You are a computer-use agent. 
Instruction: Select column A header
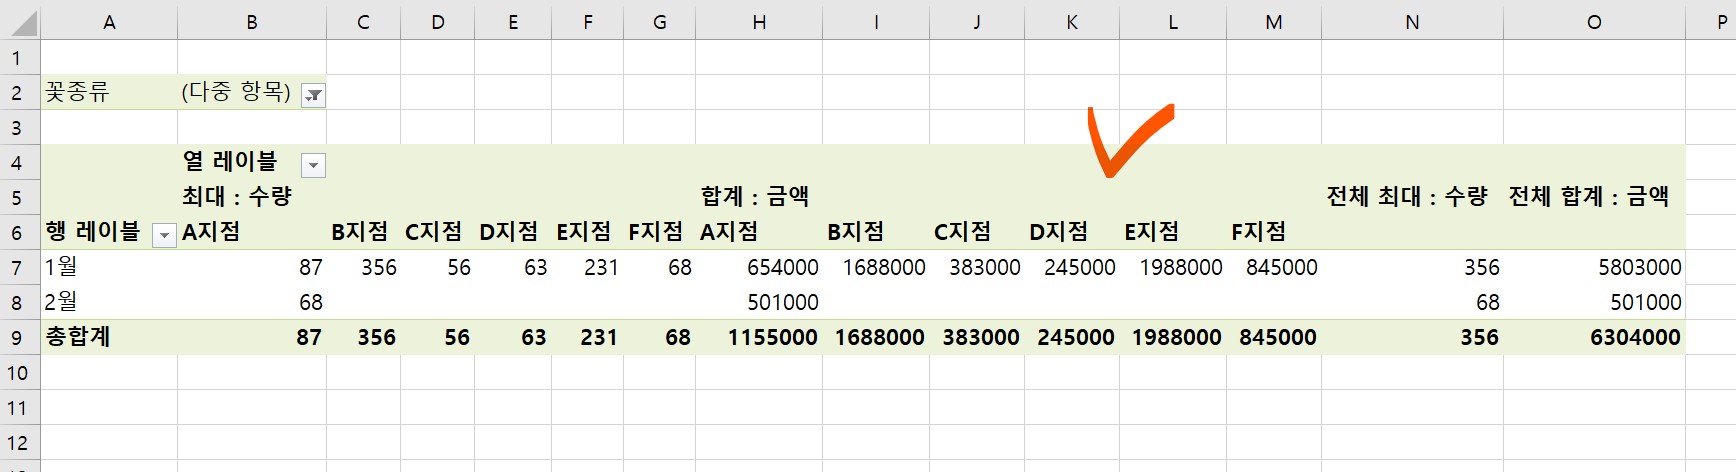click(x=109, y=22)
